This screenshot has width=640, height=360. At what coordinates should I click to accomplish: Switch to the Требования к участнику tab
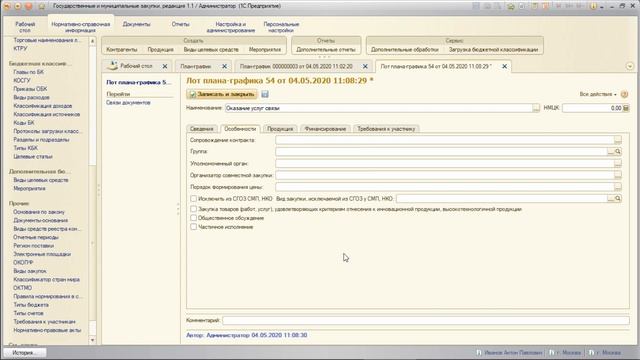(386, 129)
